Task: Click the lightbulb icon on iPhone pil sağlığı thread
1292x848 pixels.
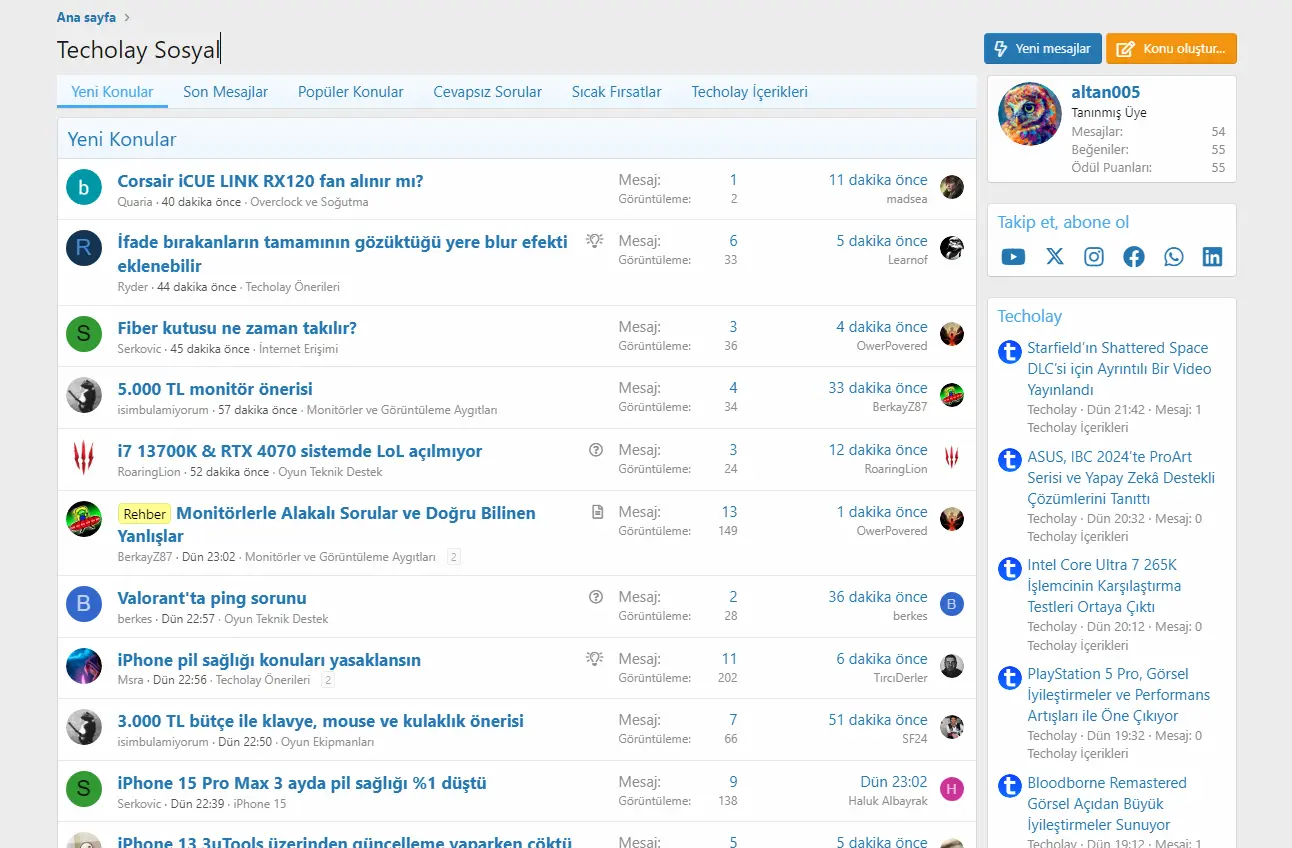Action: 595,658
